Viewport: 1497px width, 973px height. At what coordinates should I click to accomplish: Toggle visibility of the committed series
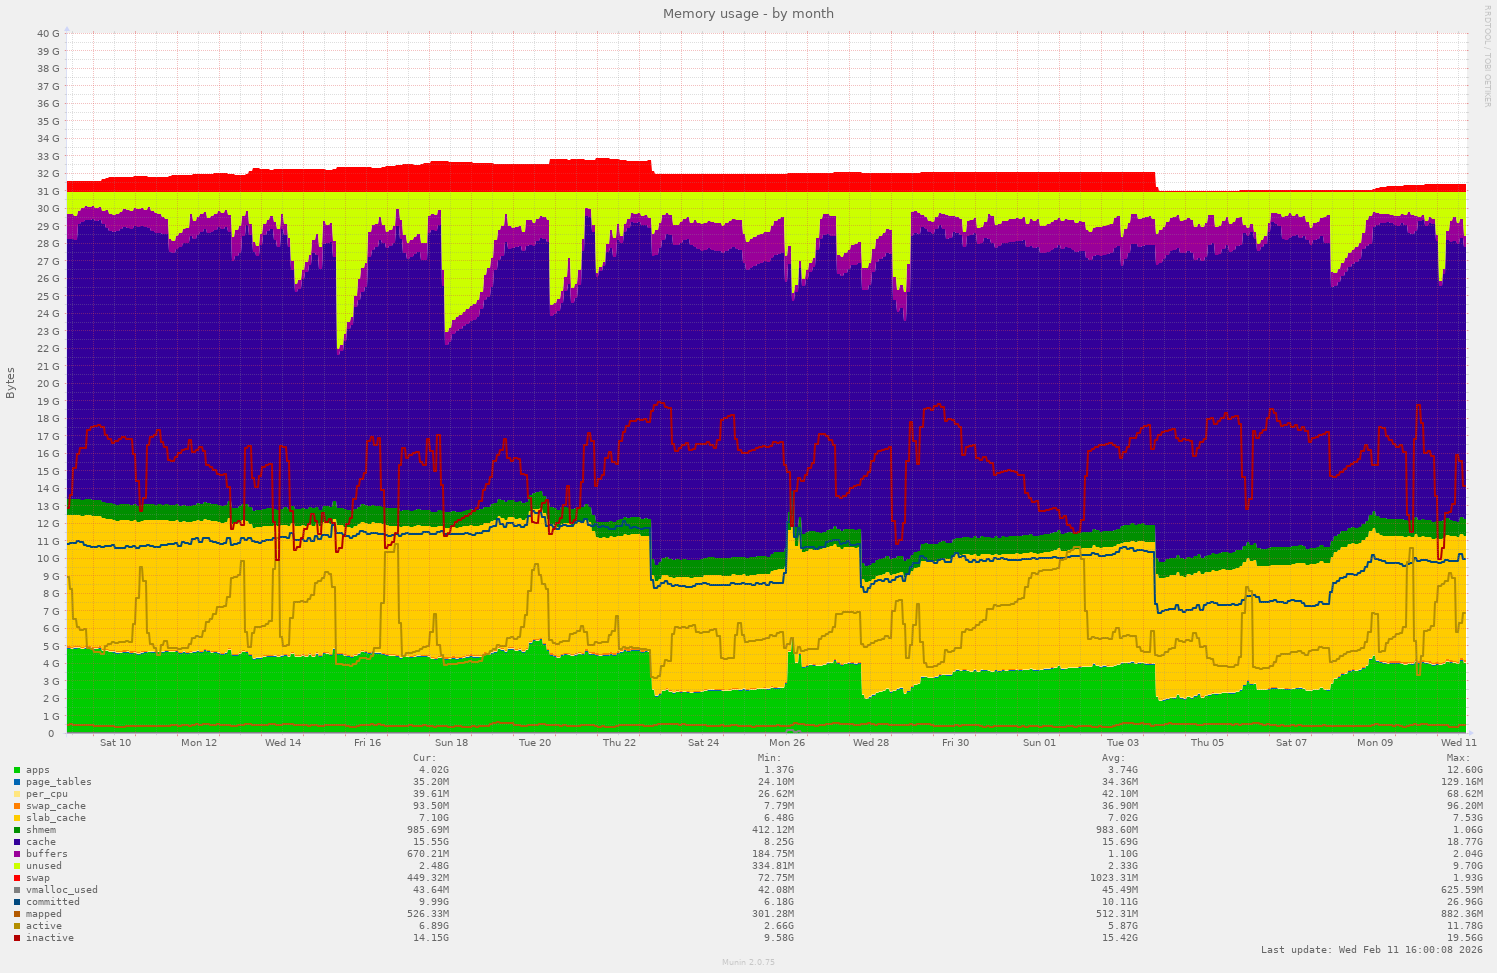17,901
